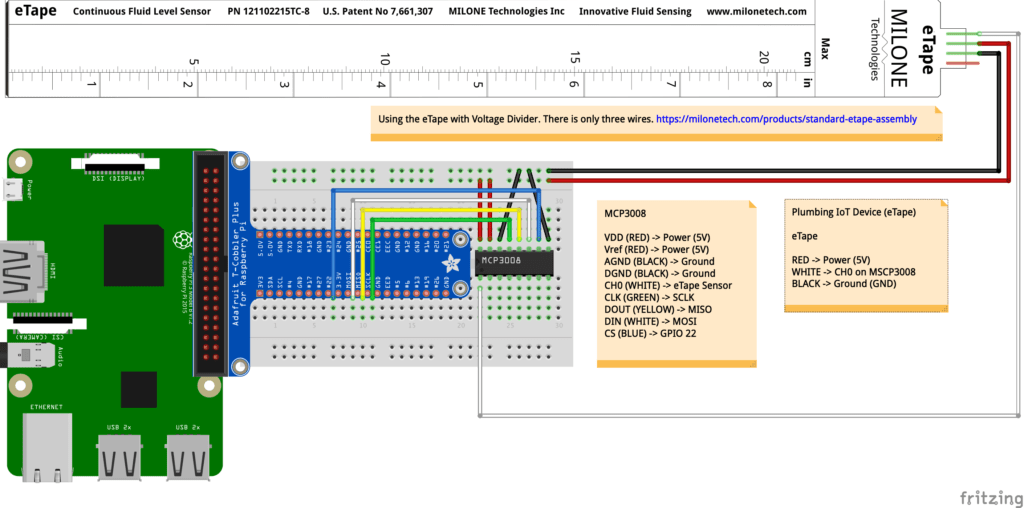Select the Audio jack on the Pi

29,357
